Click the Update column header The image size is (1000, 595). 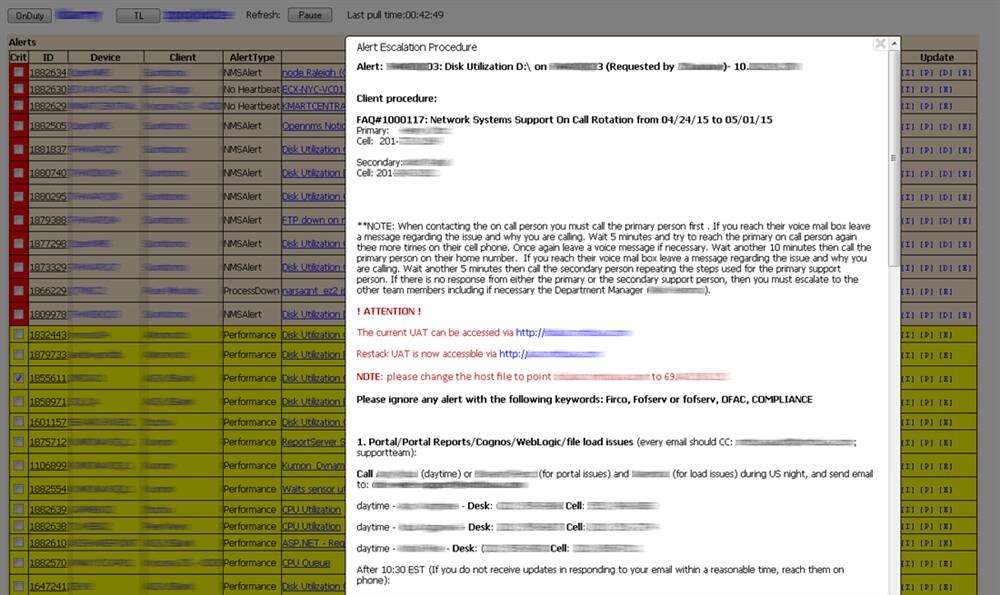pos(937,57)
